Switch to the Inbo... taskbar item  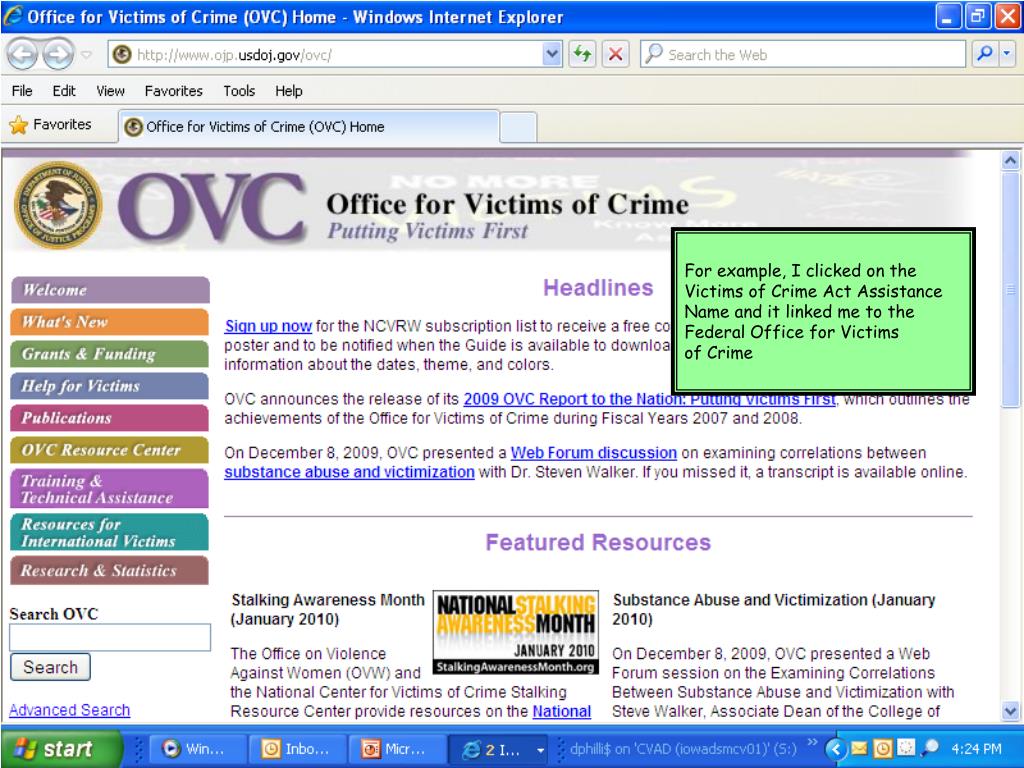(298, 749)
